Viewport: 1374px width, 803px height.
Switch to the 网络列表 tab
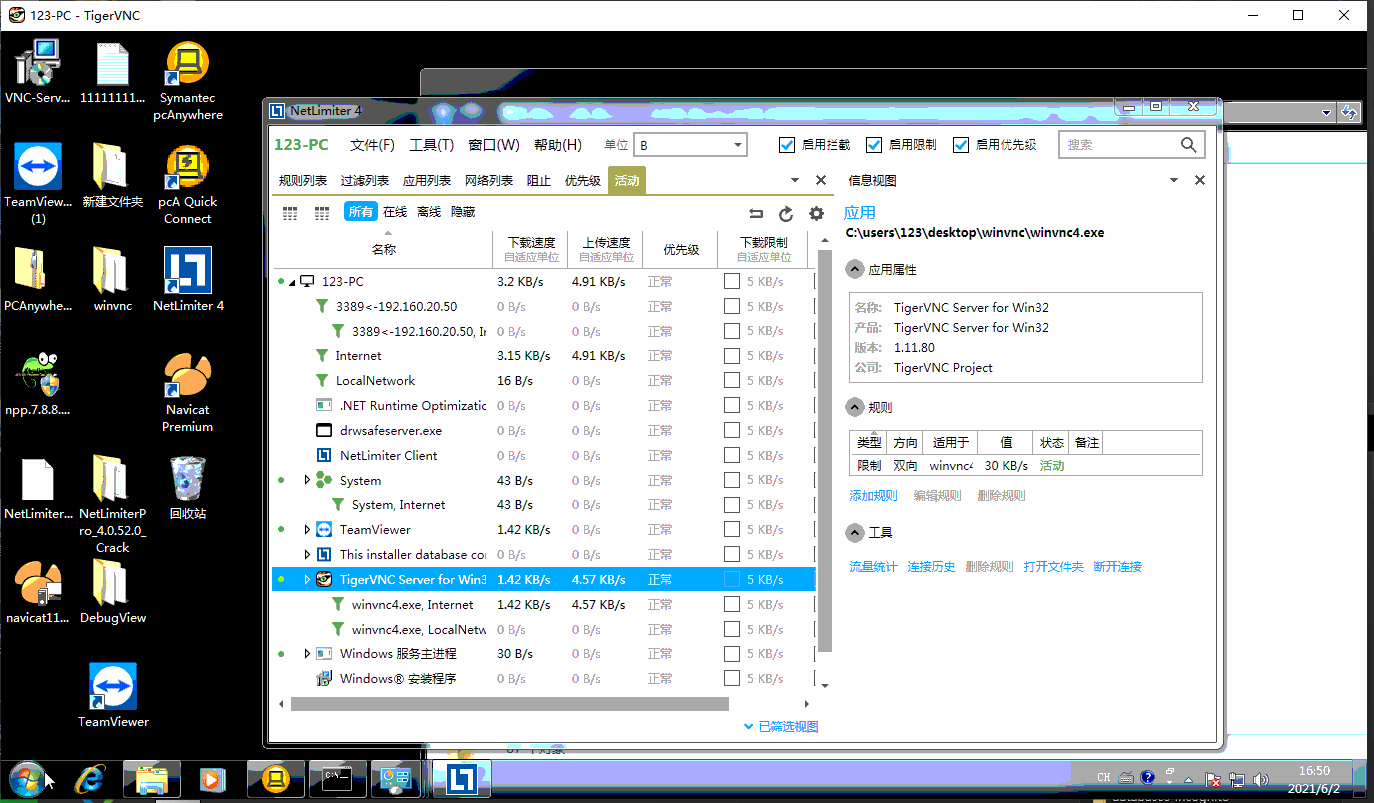(489, 181)
